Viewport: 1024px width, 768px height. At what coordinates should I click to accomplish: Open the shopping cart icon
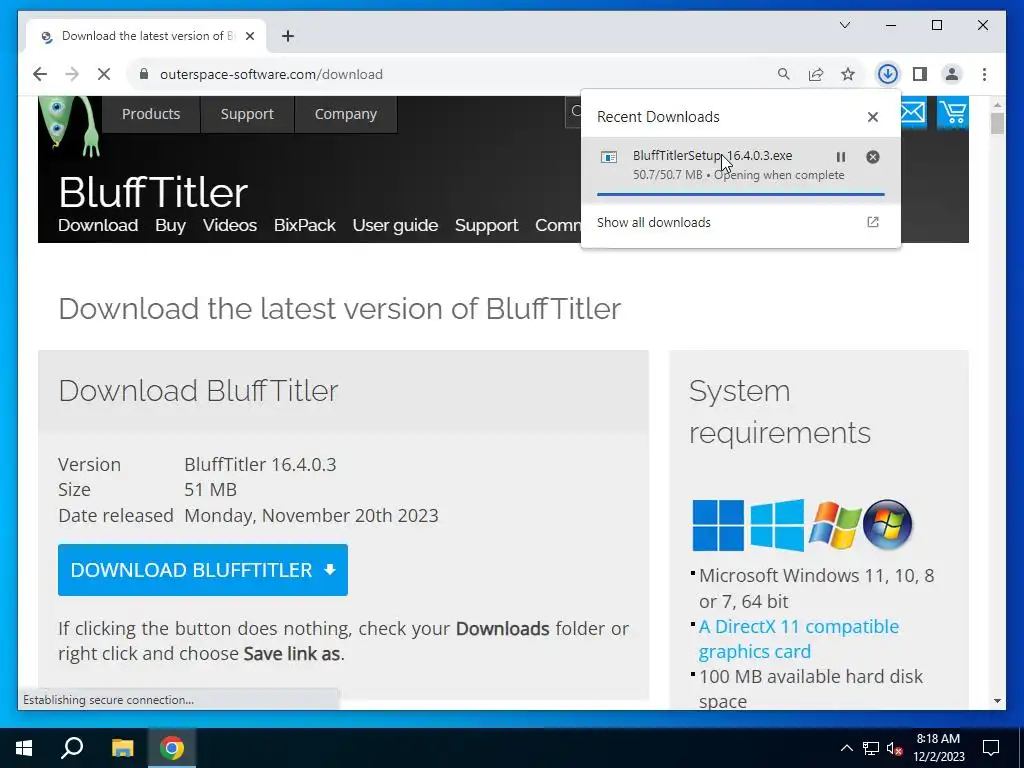click(953, 112)
